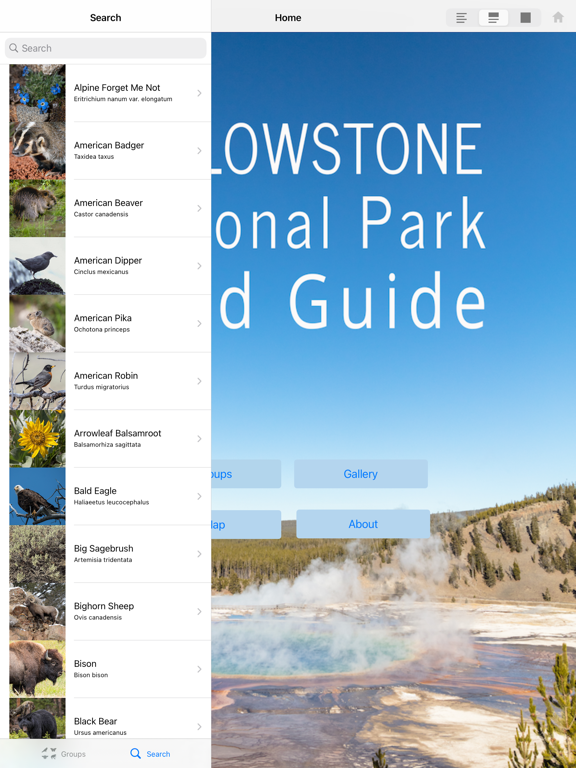Click 'Castor canadensis' scientific name
This screenshot has height=768, width=576.
pos(101,215)
